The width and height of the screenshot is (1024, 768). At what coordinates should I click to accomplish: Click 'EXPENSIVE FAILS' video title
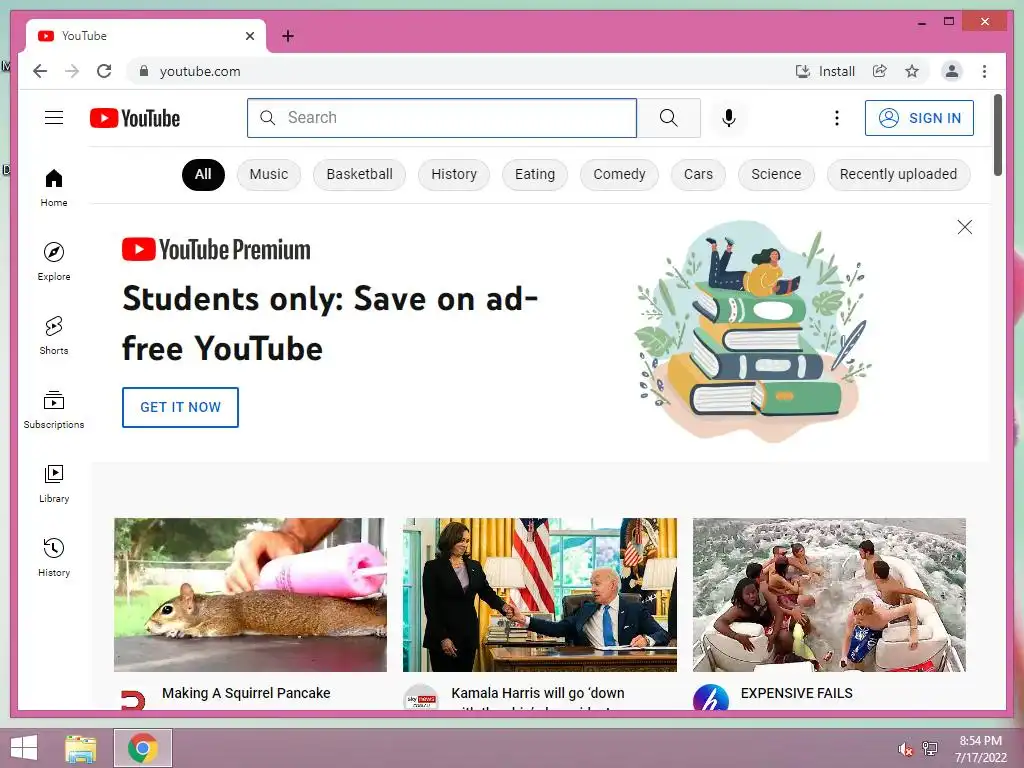797,693
